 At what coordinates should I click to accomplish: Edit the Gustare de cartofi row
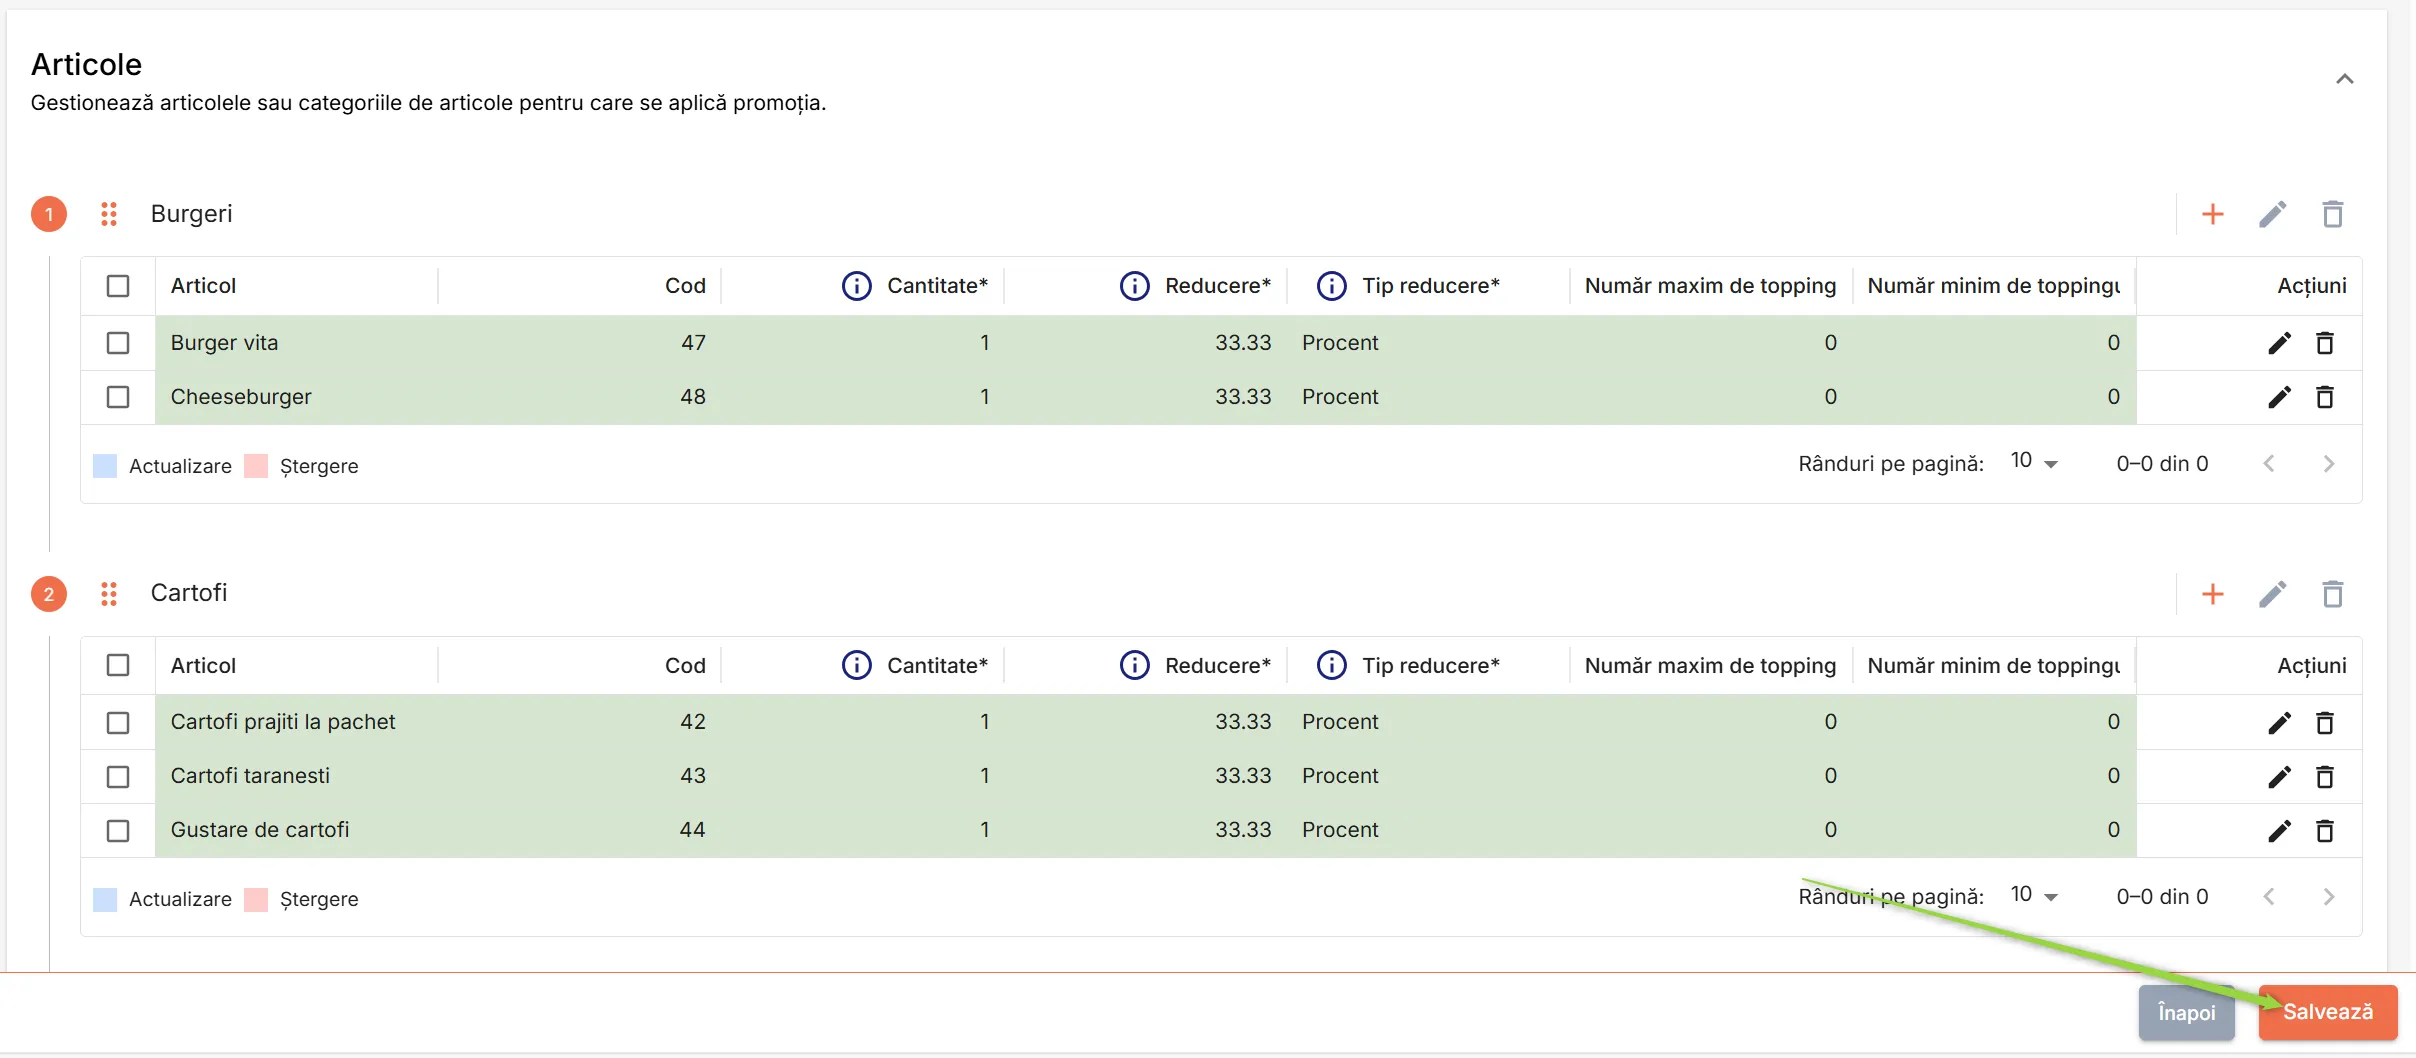pos(2279,831)
